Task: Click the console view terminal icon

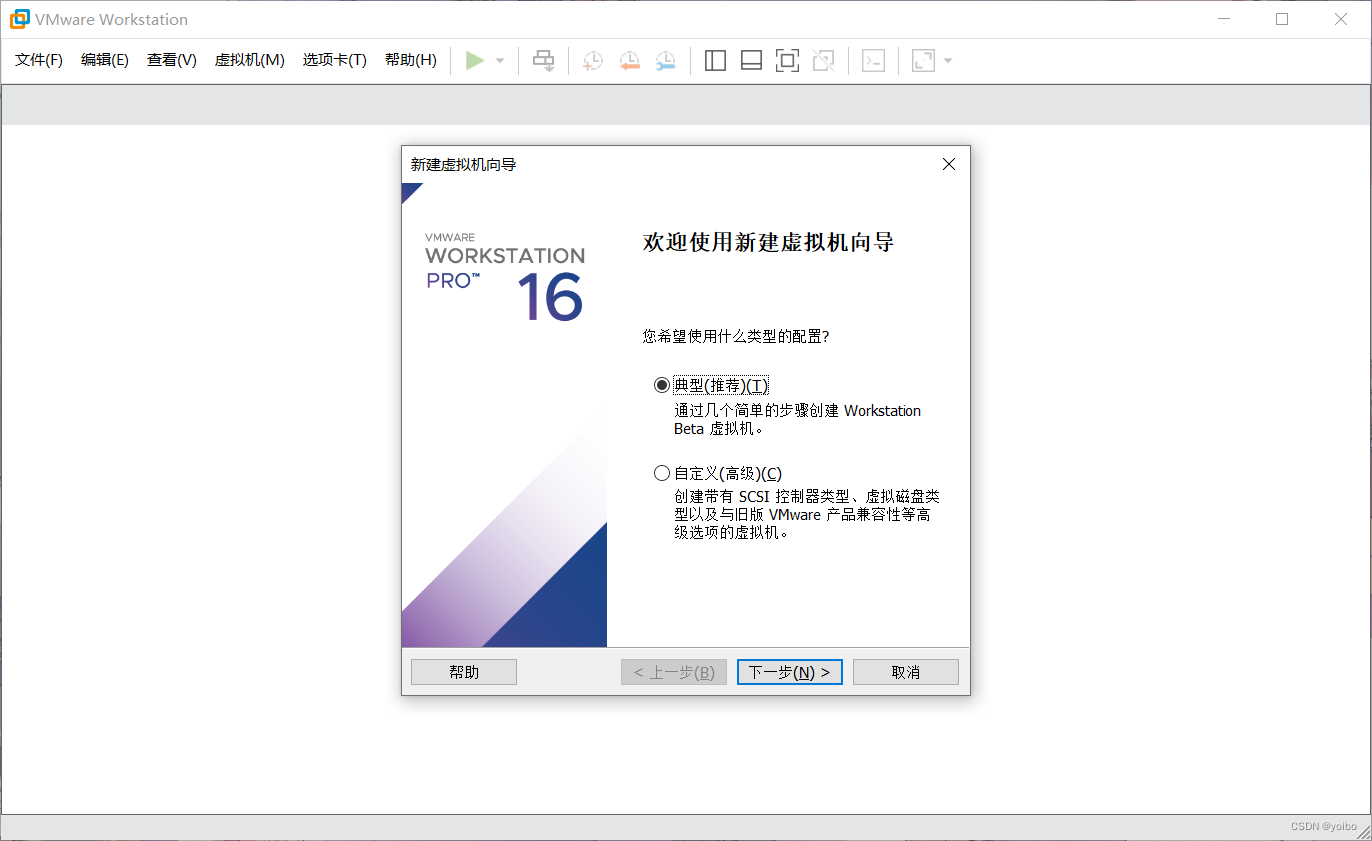Action: (x=873, y=60)
